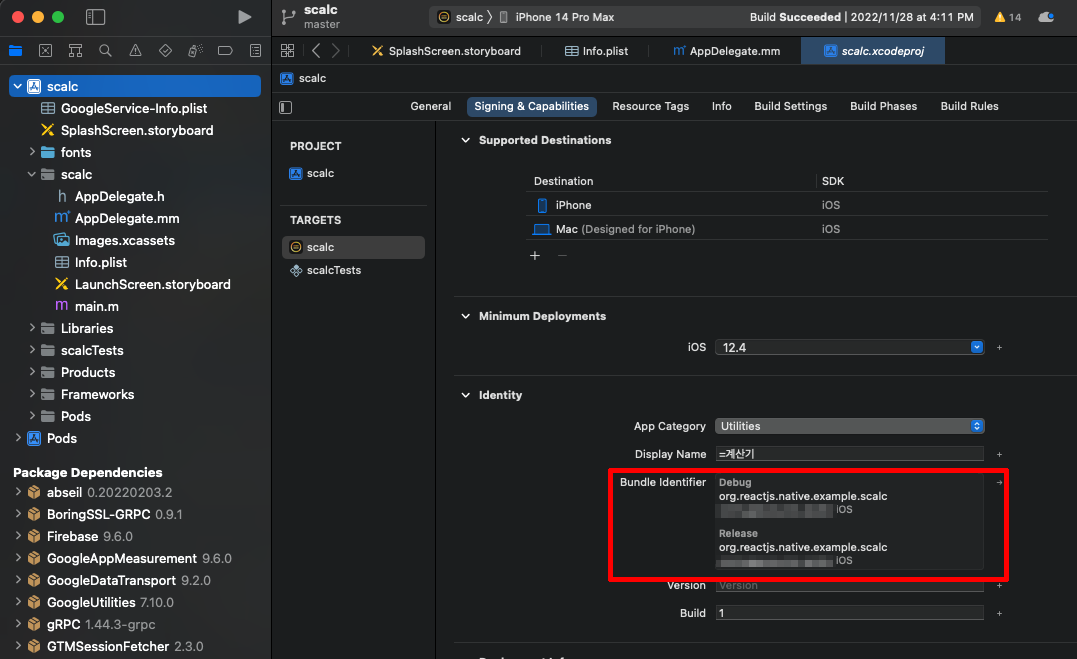Choose the iPhone 14 Pro Max destination

point(556,17)
